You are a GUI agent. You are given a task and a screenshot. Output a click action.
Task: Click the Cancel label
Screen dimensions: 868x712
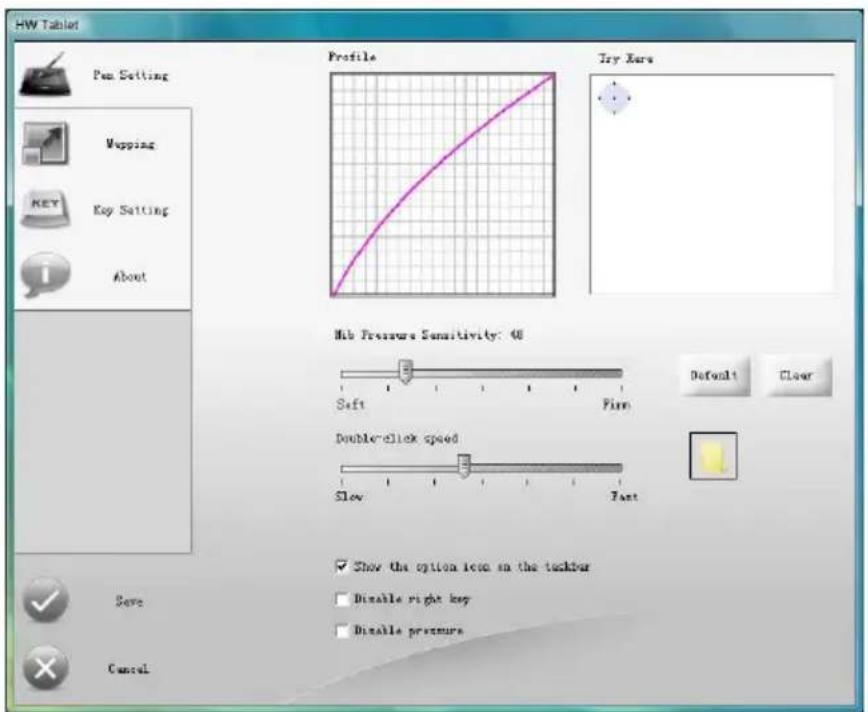pos(128,669)
